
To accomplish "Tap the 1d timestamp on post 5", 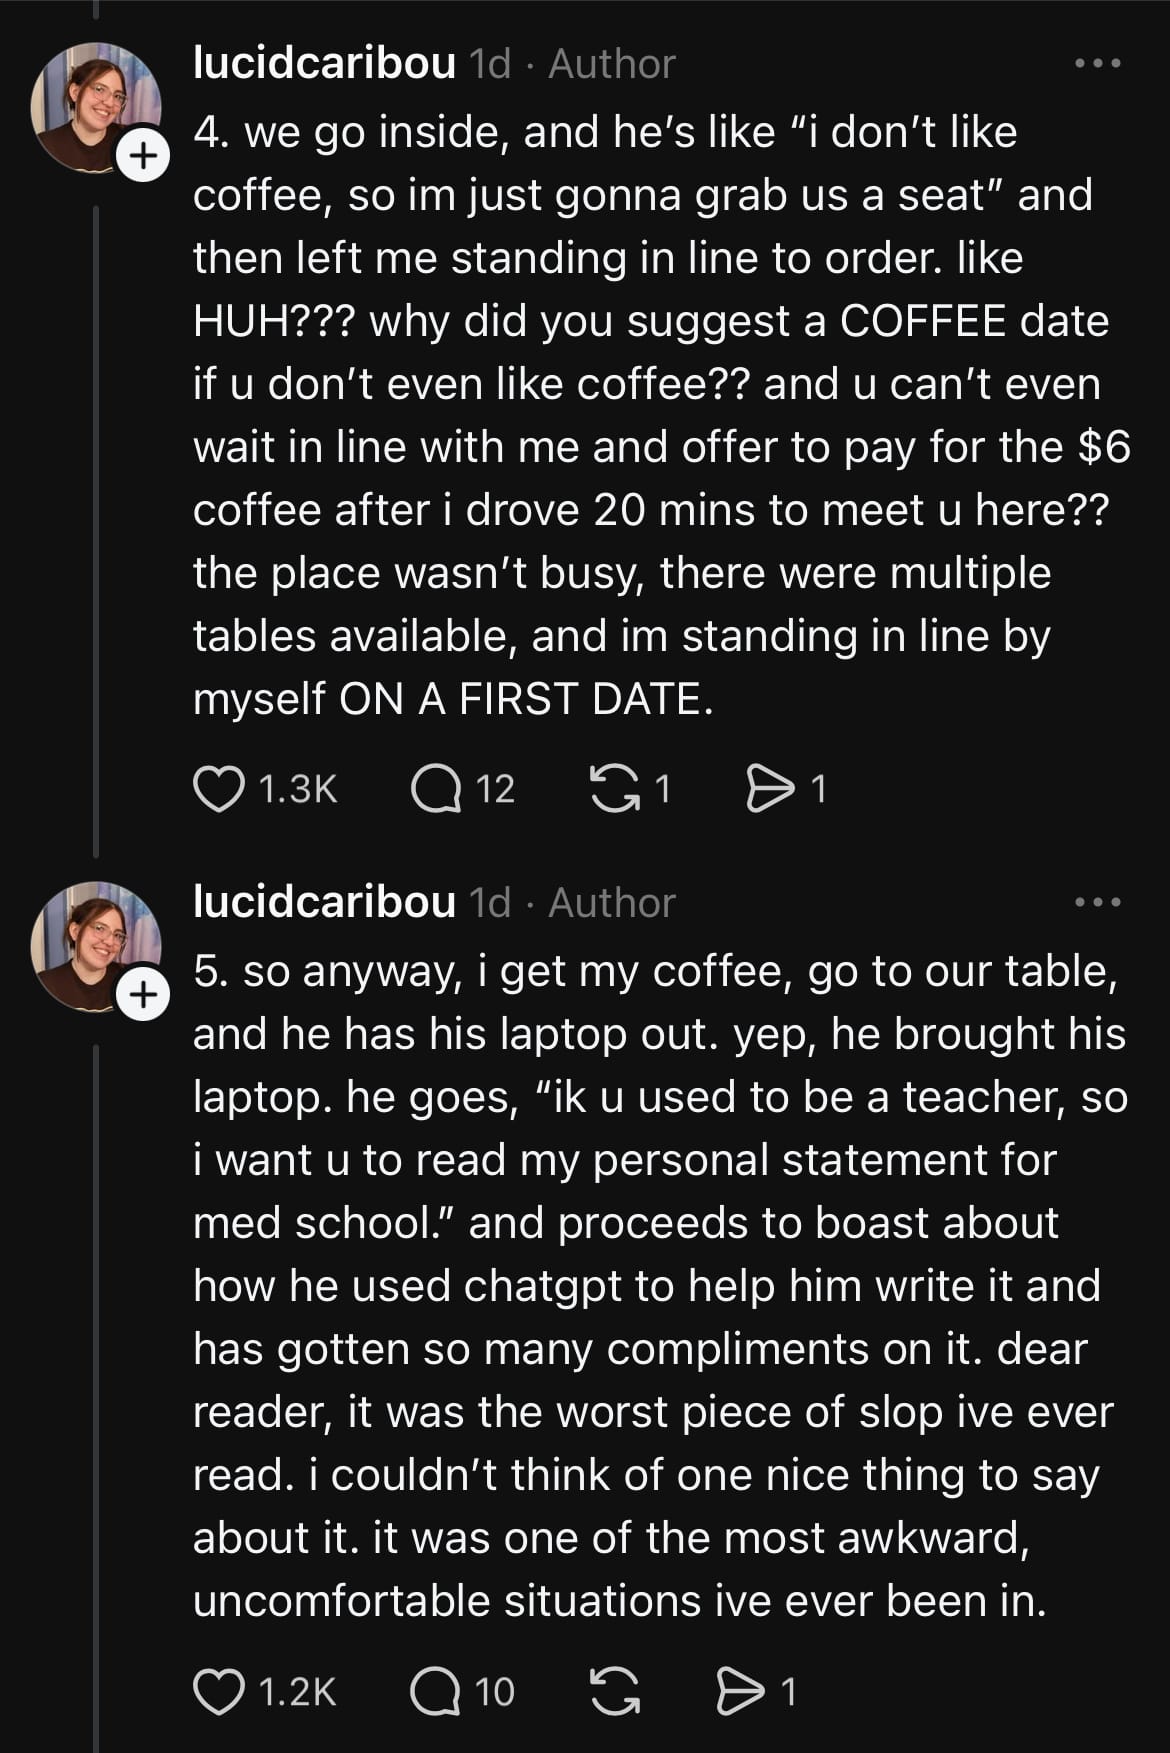I will (x=490, y=903).
